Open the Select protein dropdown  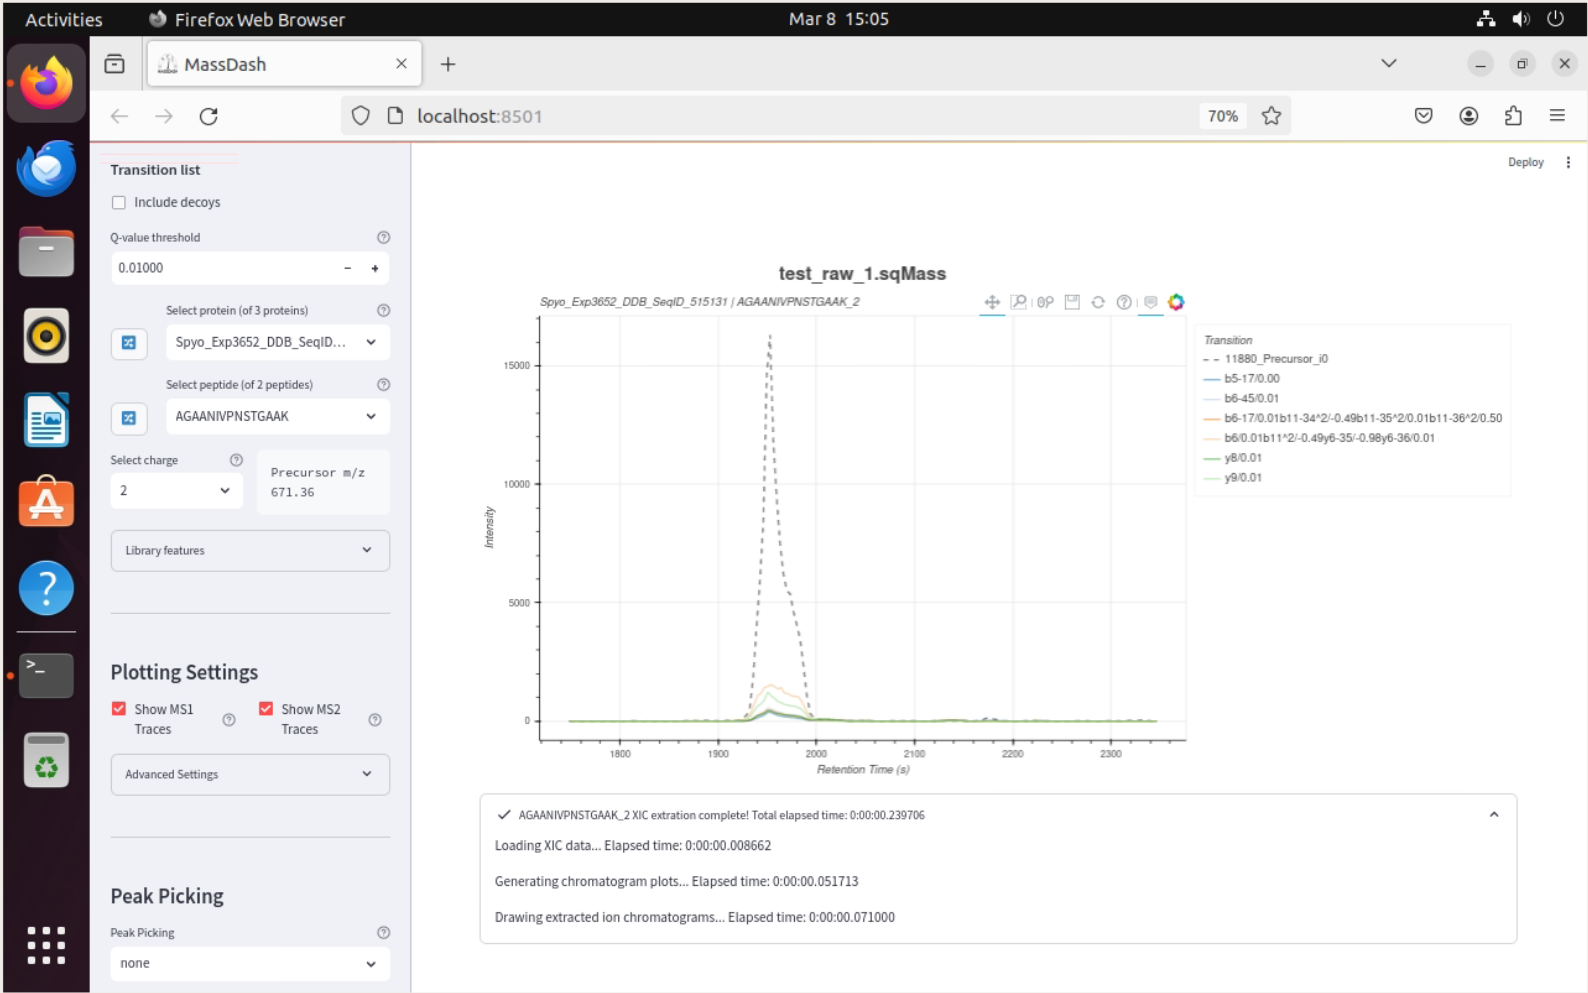click(x=277, y=343)
